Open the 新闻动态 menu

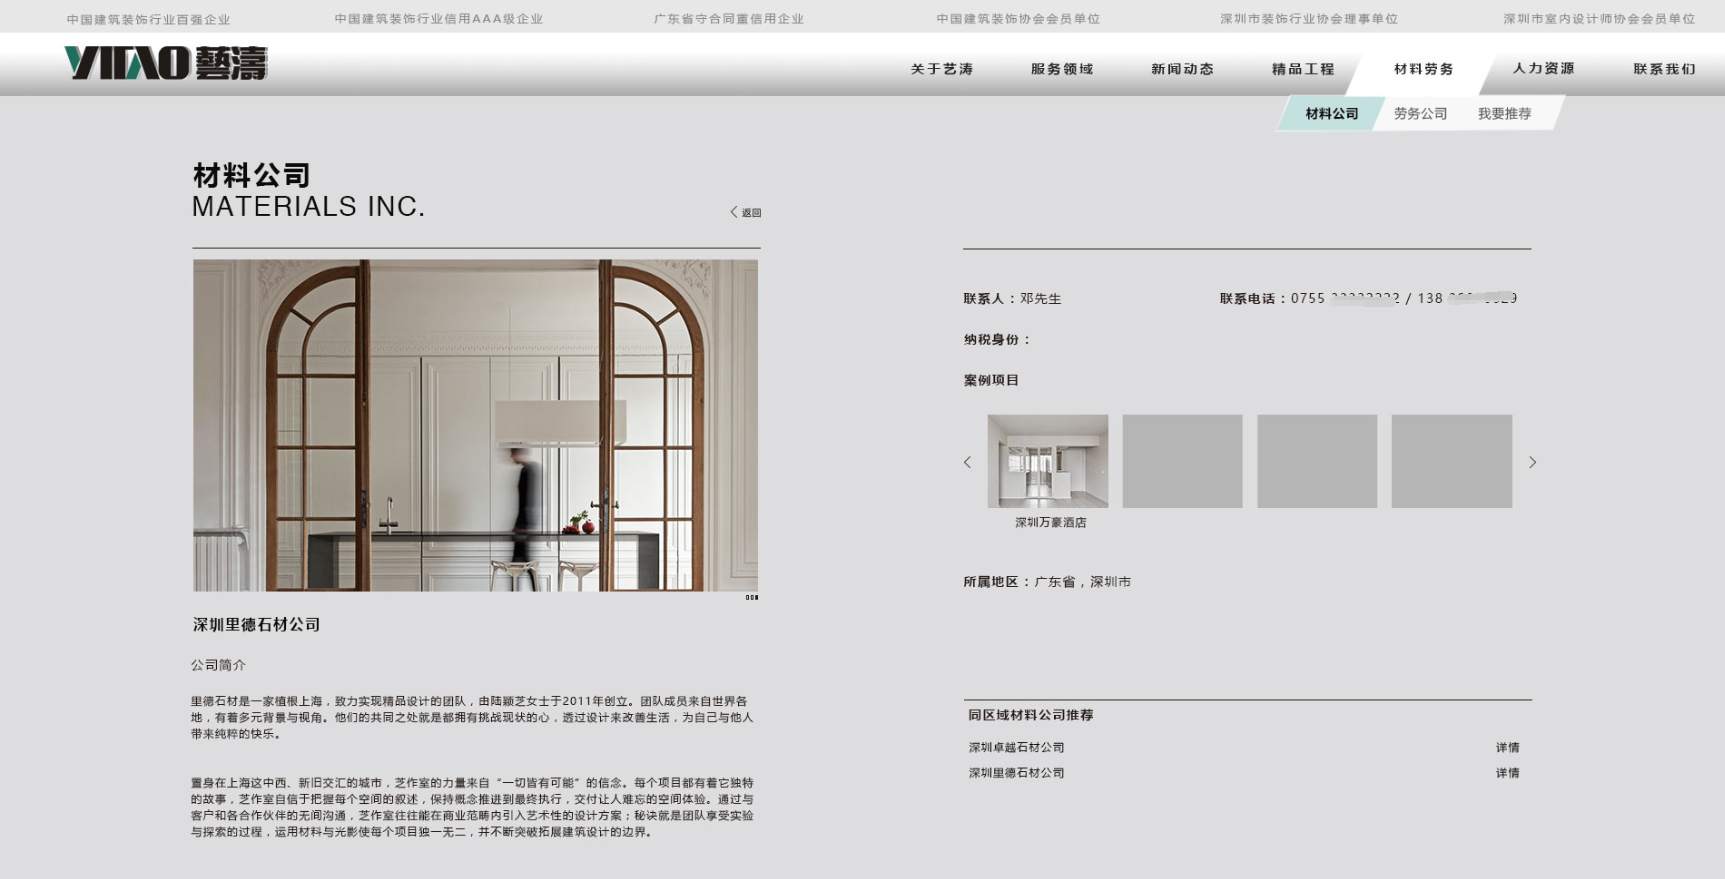click(1182, 69)
